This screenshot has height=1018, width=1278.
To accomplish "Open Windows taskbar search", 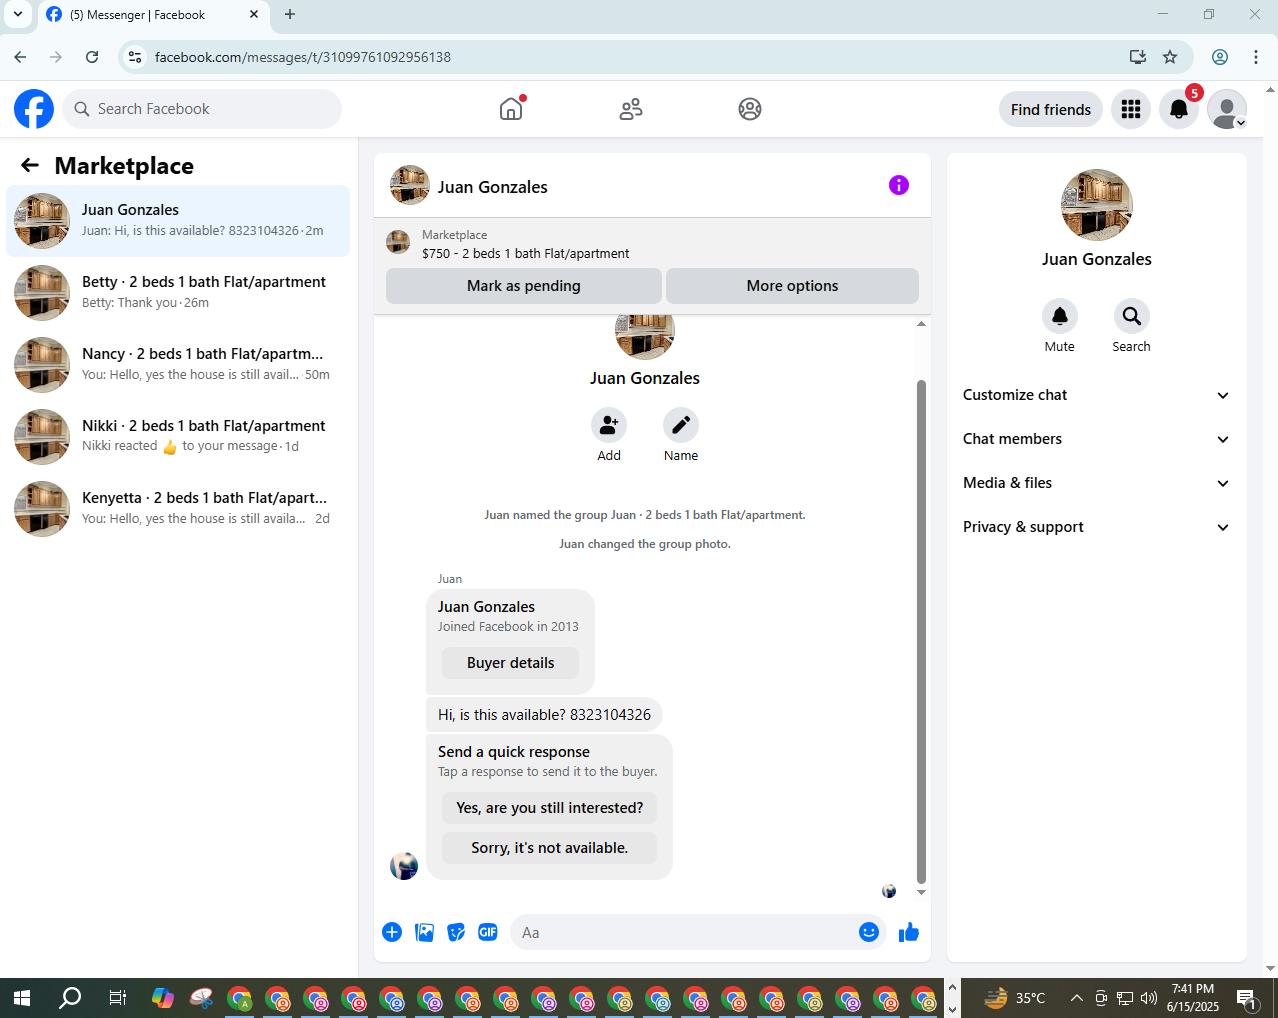I will (x=70, y=997).
